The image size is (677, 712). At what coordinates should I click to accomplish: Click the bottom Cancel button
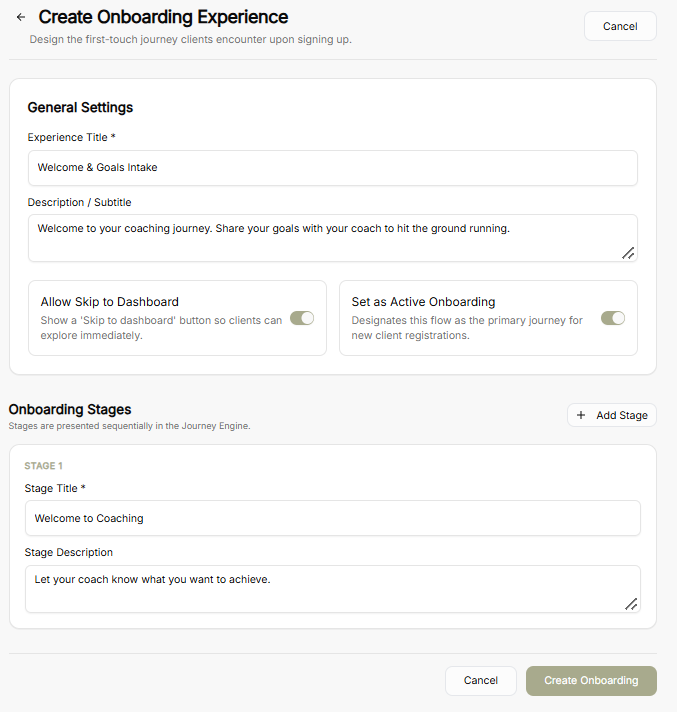[x=481, y=680]
